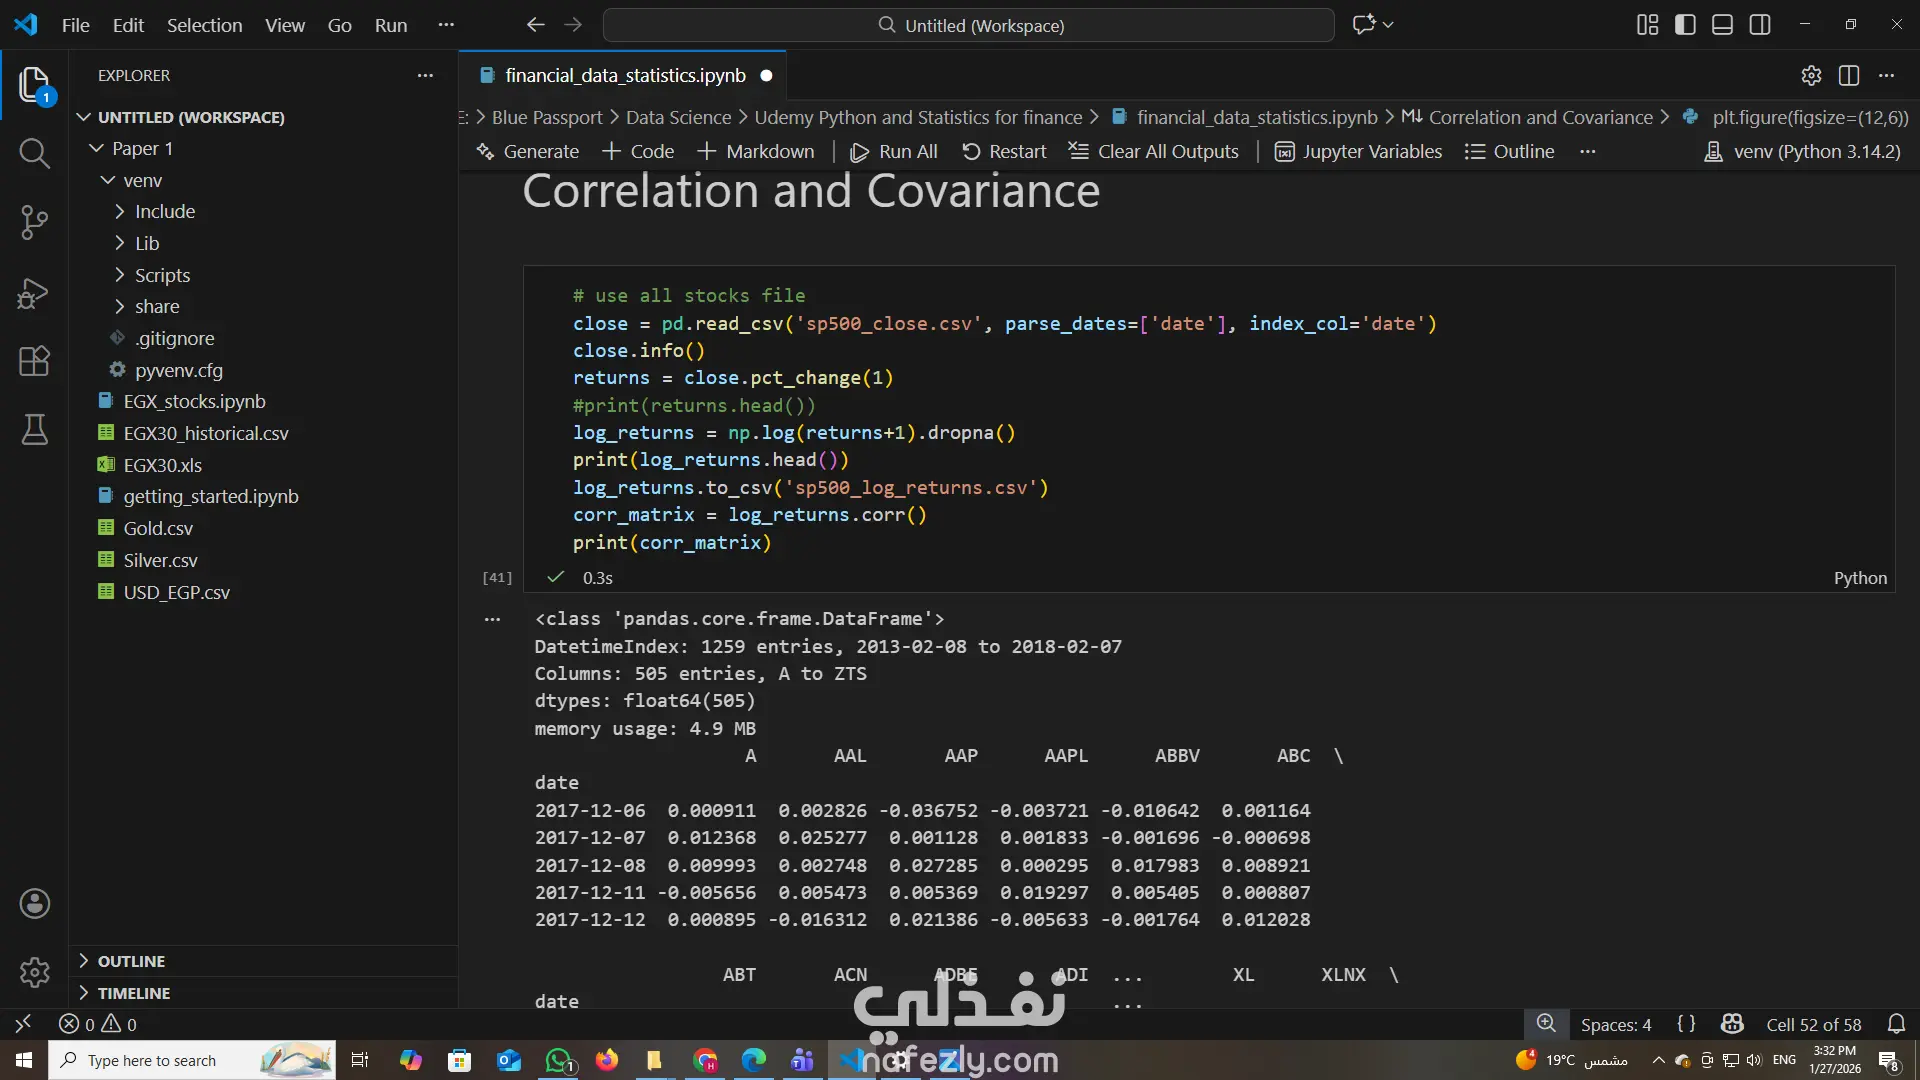Screen dimensions: 1920x1080
Task: Toggle the secondary side bar layout button
Action: point(1760,25)
